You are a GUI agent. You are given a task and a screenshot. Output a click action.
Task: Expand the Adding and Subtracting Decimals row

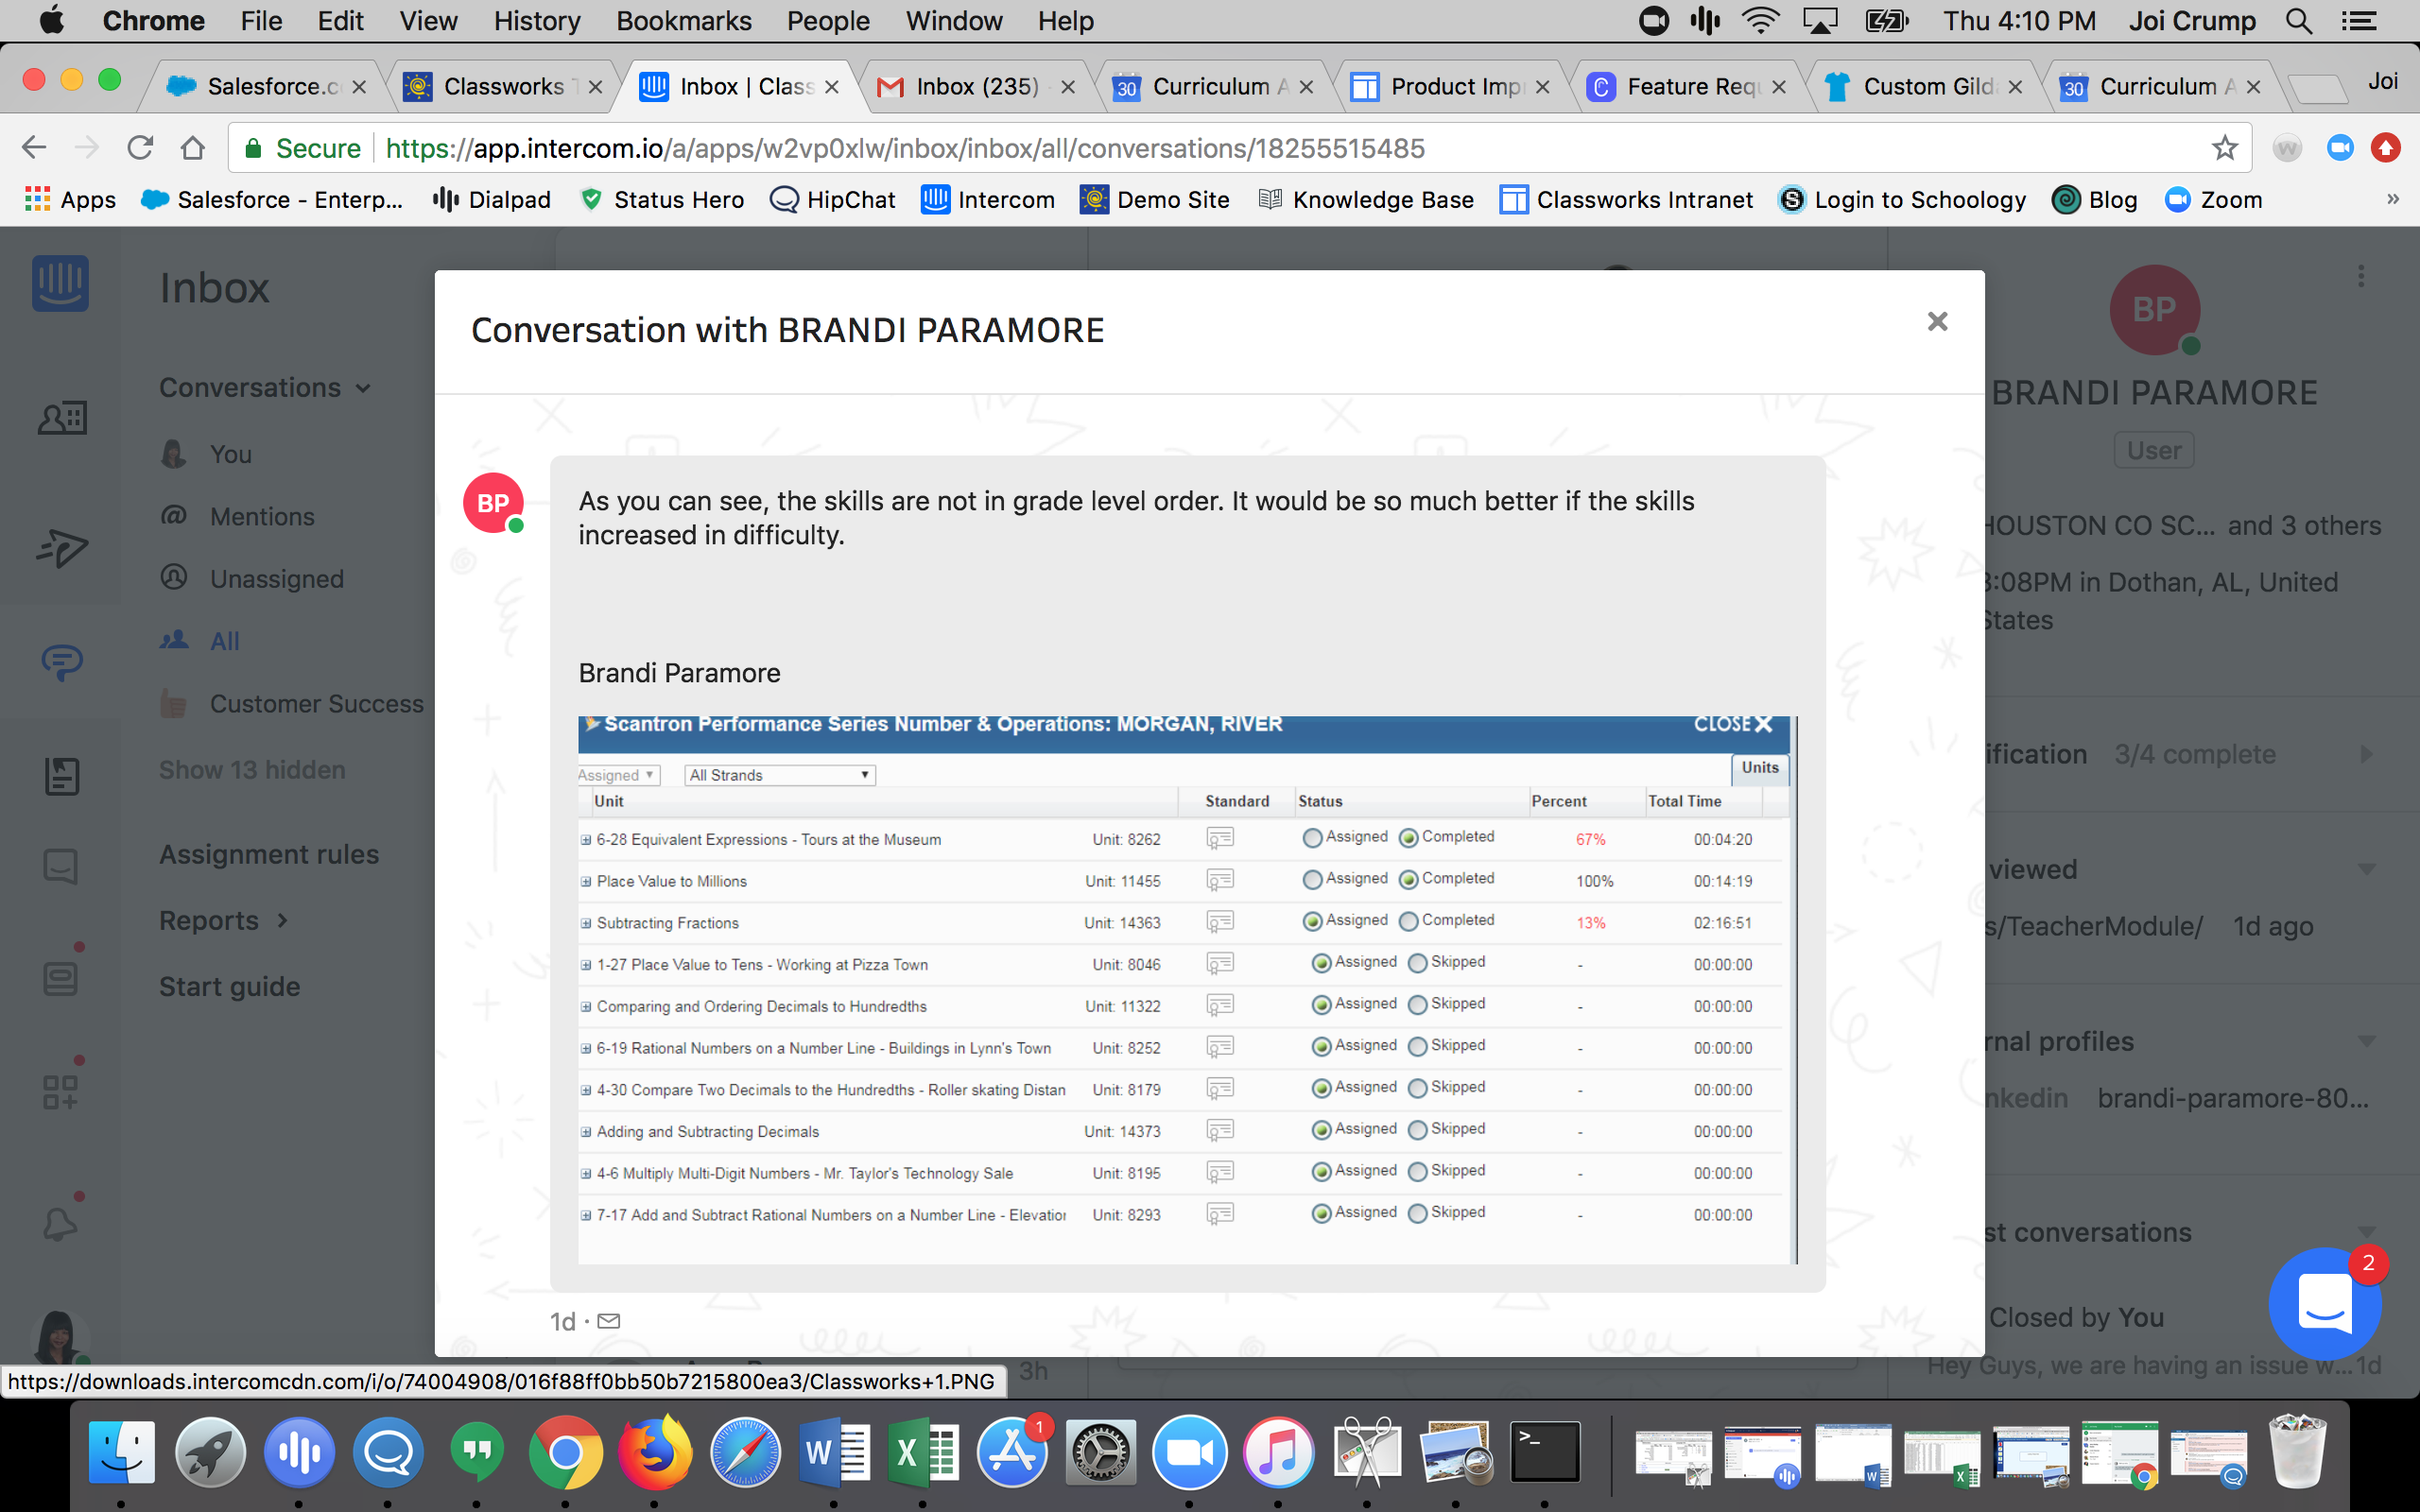586,1132
